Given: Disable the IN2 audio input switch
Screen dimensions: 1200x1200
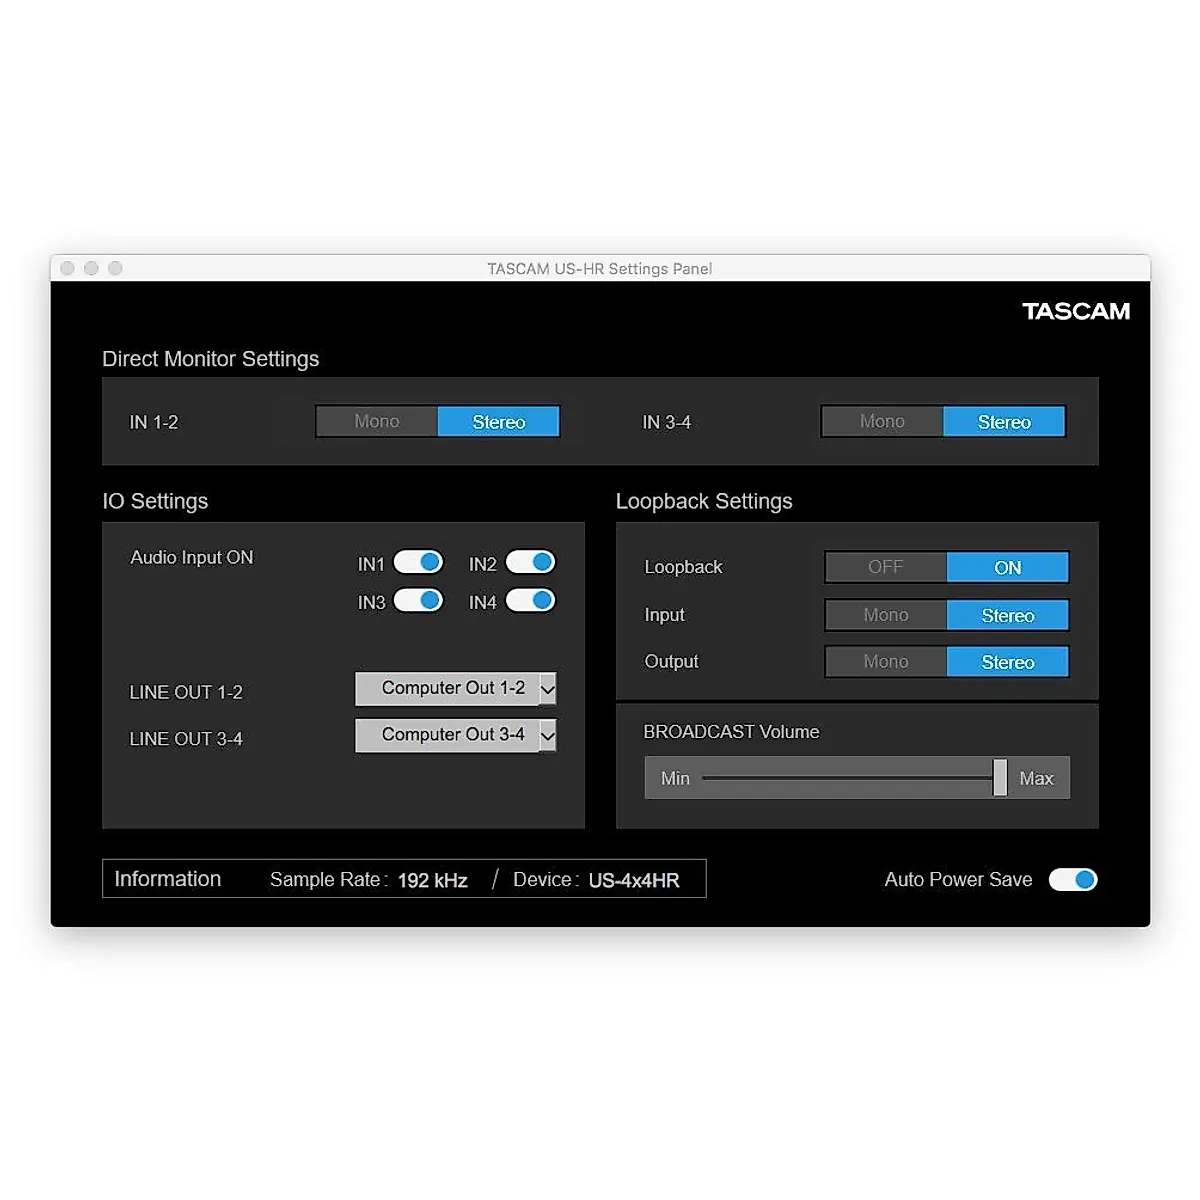Looking at the screenshot, I should pos(530,563).
